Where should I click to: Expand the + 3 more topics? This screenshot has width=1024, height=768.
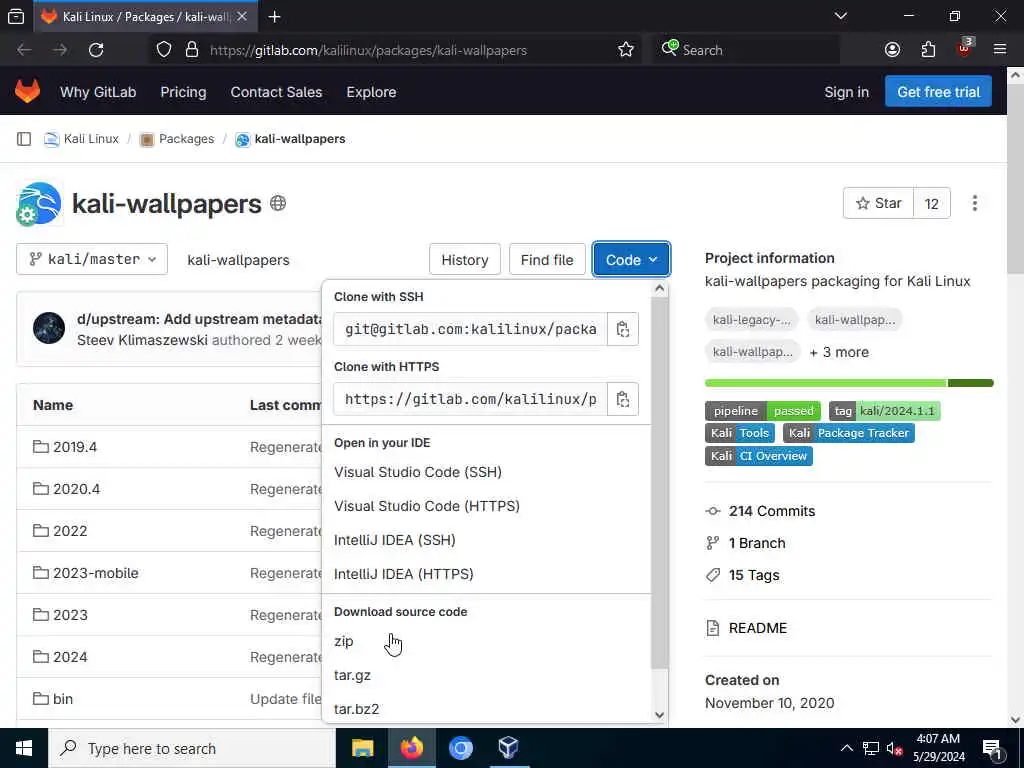[839, 352]
